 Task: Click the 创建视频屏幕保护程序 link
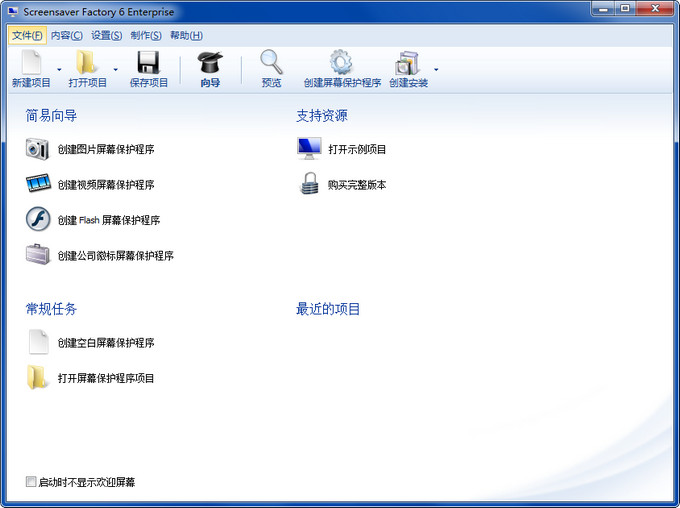tap(106, 185)
